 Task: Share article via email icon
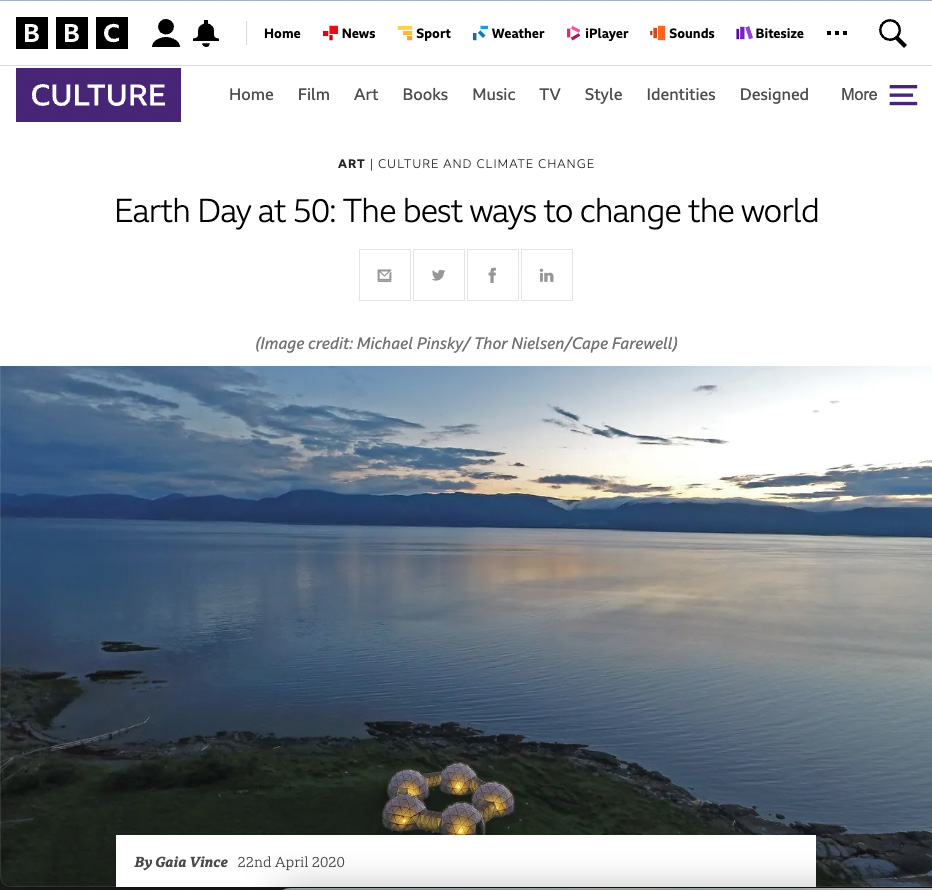pyautogui.click(x=385, y=275)
